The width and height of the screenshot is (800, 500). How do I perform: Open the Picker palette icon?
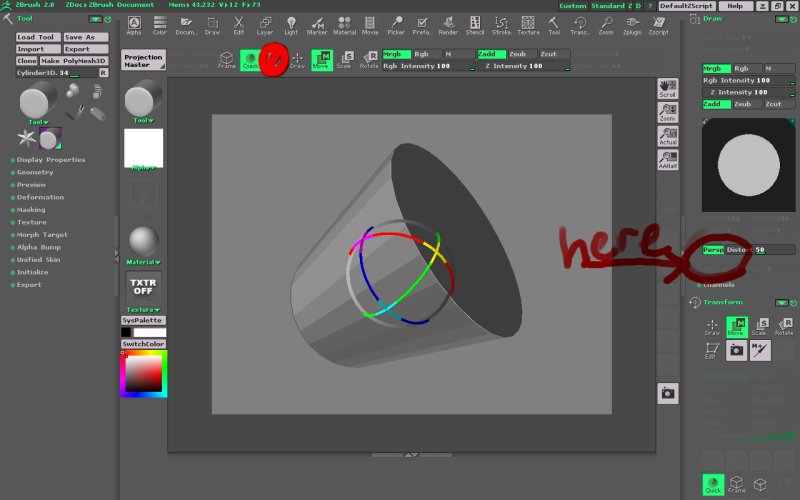(x=396, y=25)
